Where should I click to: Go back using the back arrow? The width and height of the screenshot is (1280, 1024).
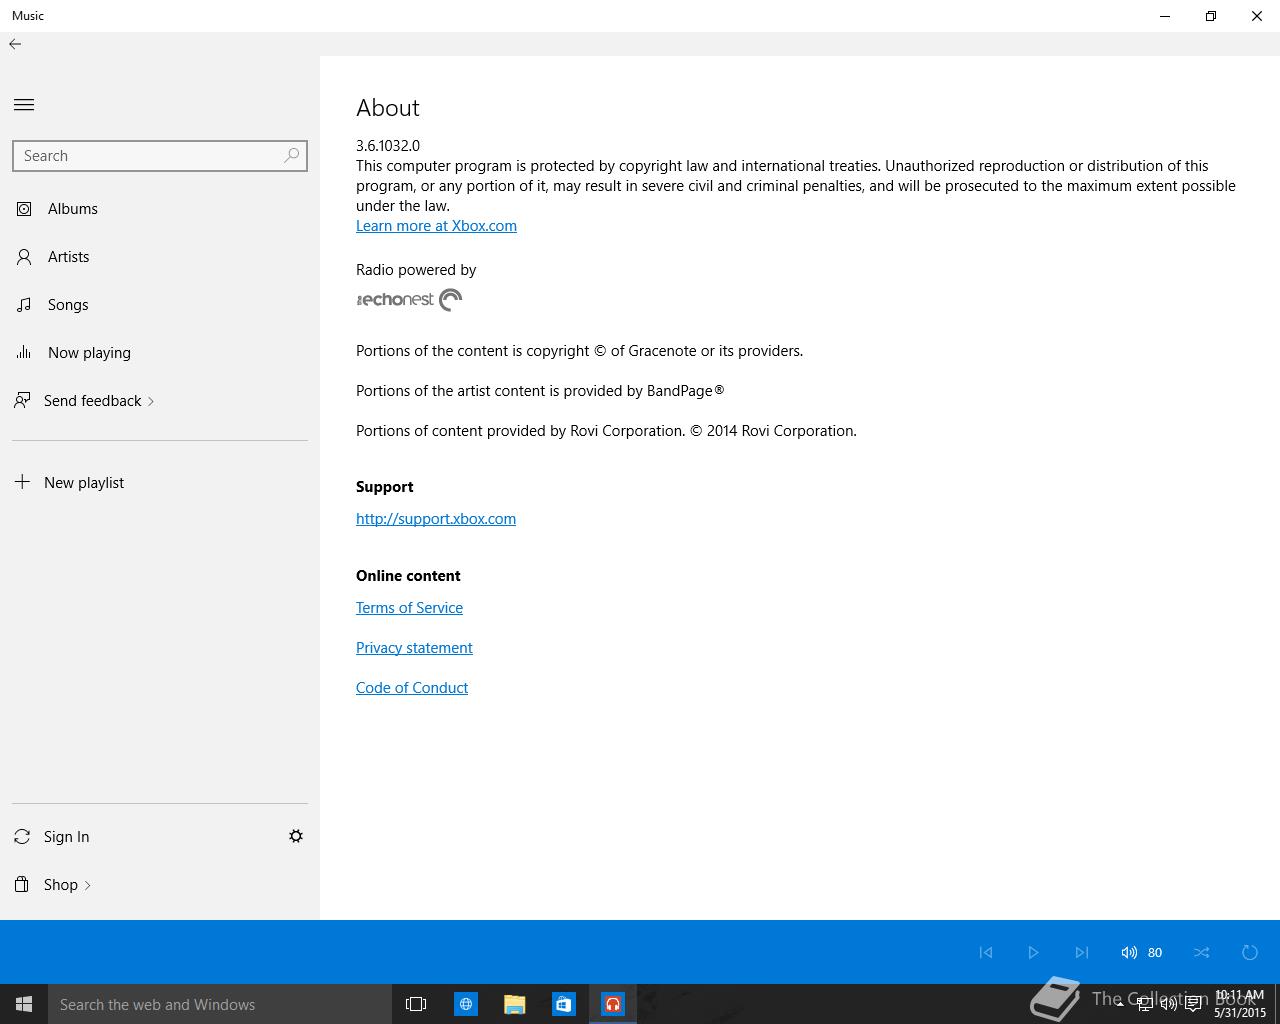click(x=15, y=44)
